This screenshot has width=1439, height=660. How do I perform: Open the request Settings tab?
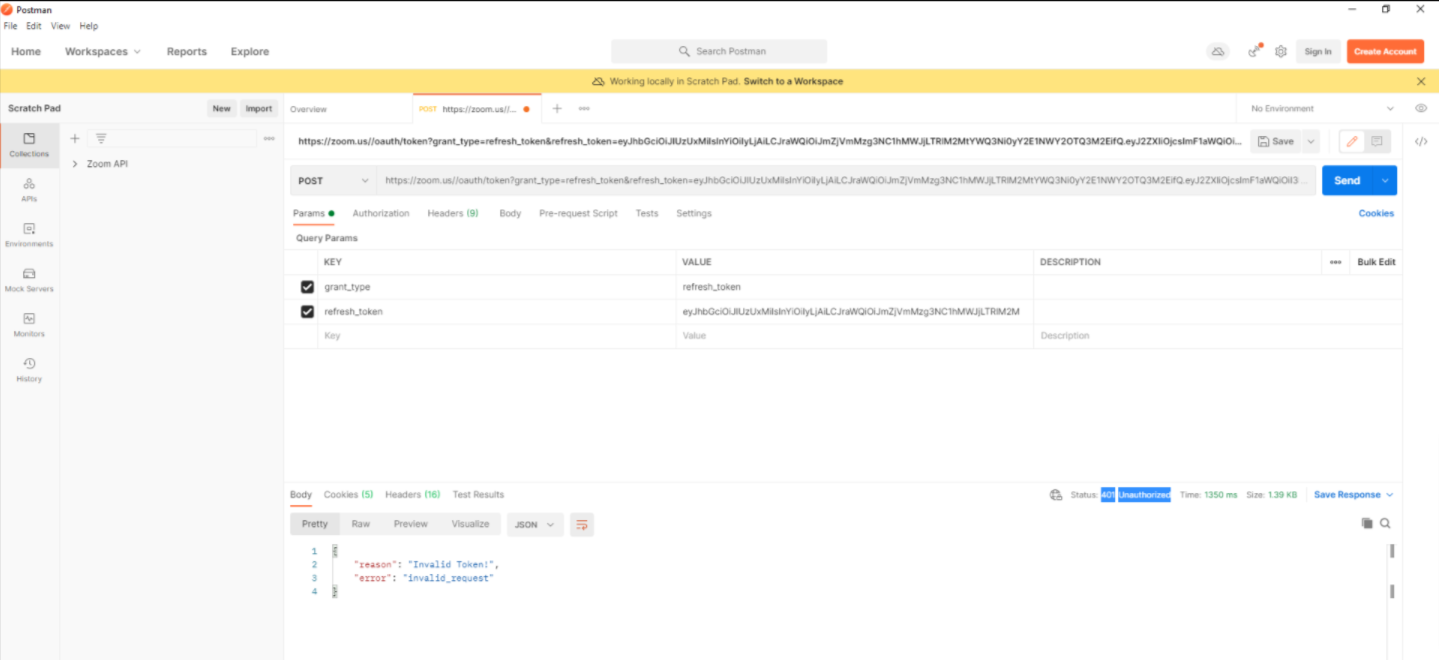pos(694,213)
